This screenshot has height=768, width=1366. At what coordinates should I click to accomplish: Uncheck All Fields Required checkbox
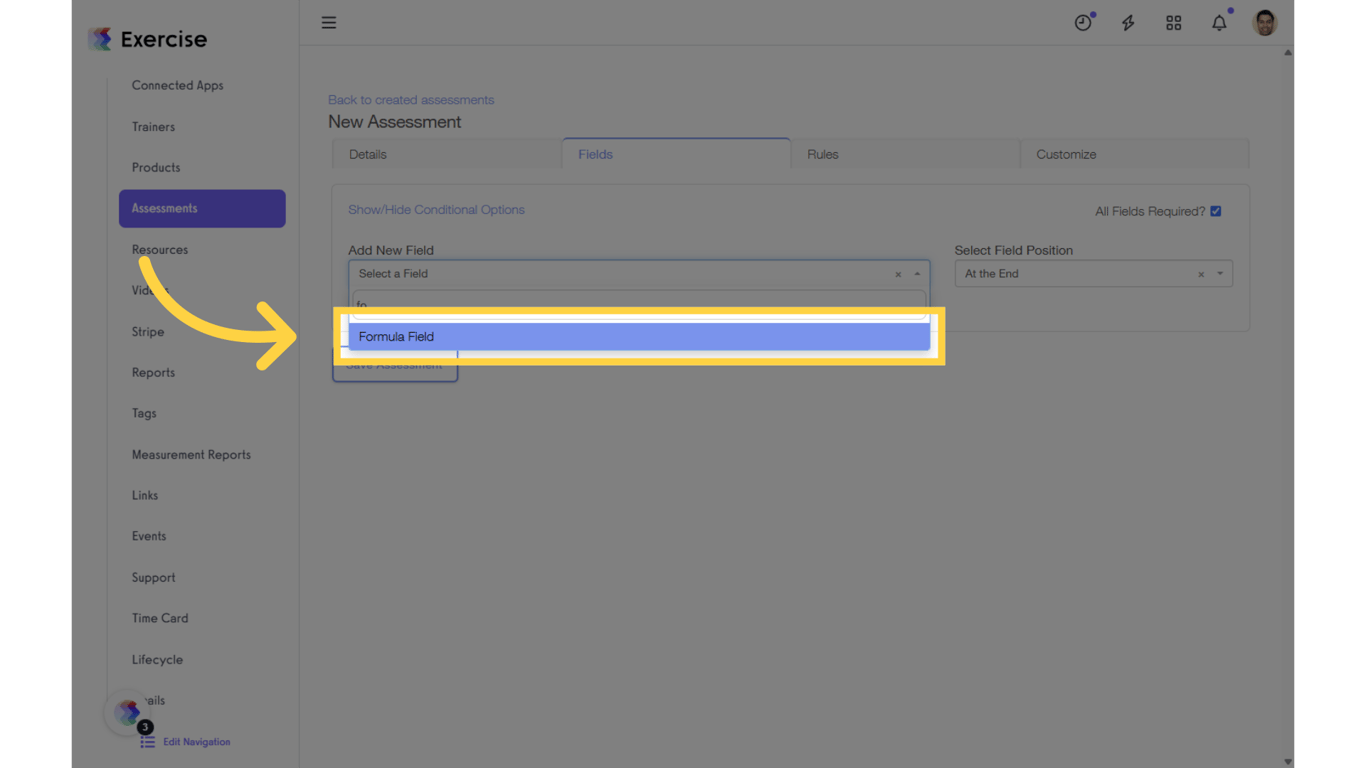point(1216,210)
